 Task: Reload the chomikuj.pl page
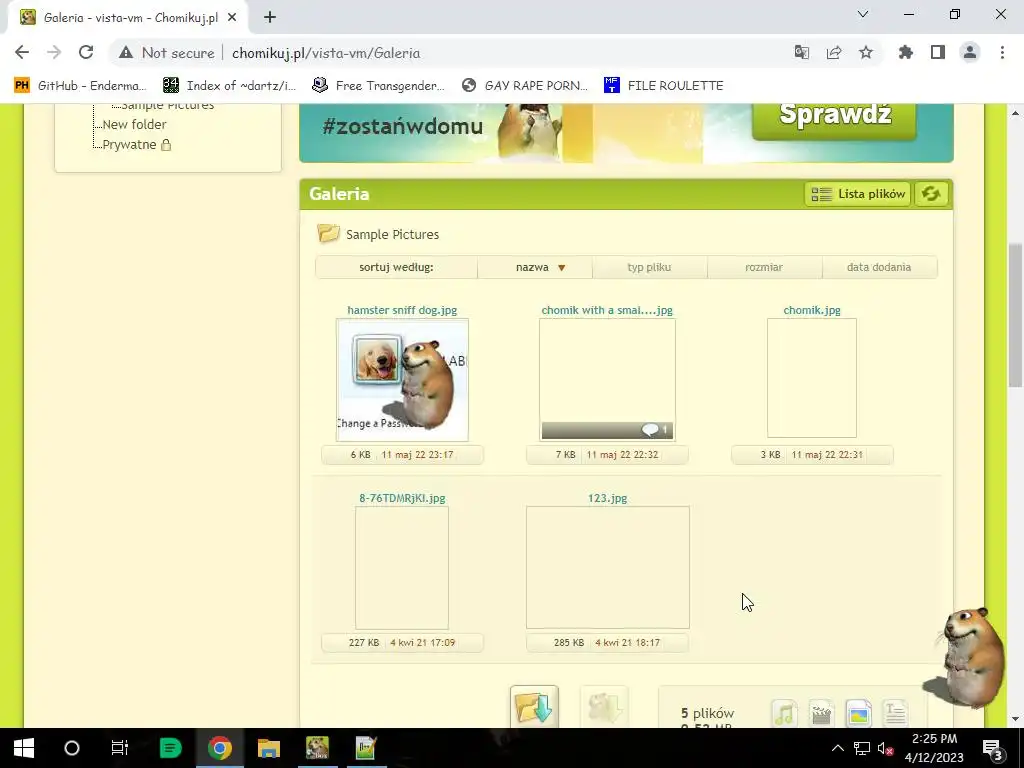point(86,53)
